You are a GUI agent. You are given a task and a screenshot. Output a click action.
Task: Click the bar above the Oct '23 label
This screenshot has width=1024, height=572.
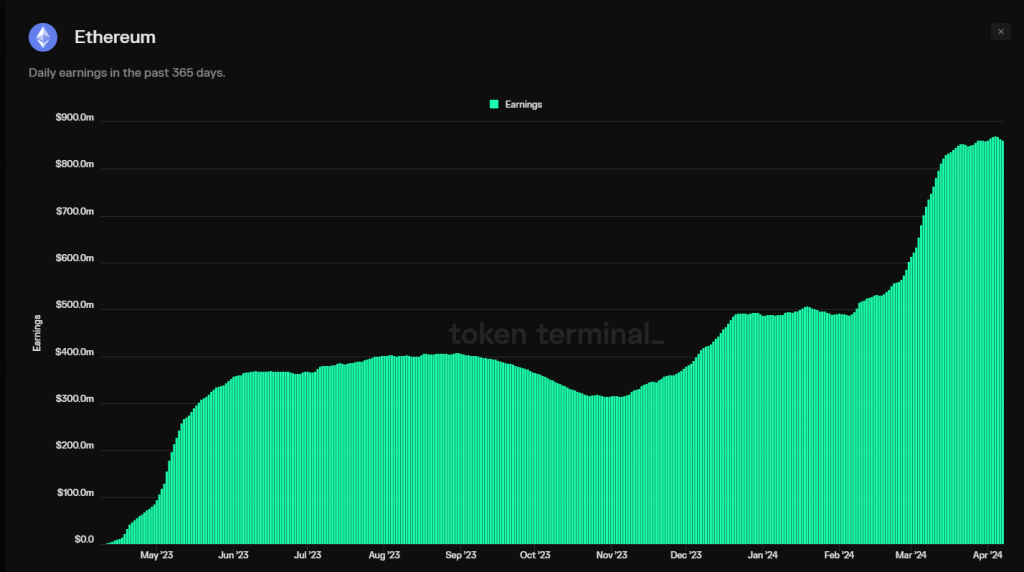(536, 460)
